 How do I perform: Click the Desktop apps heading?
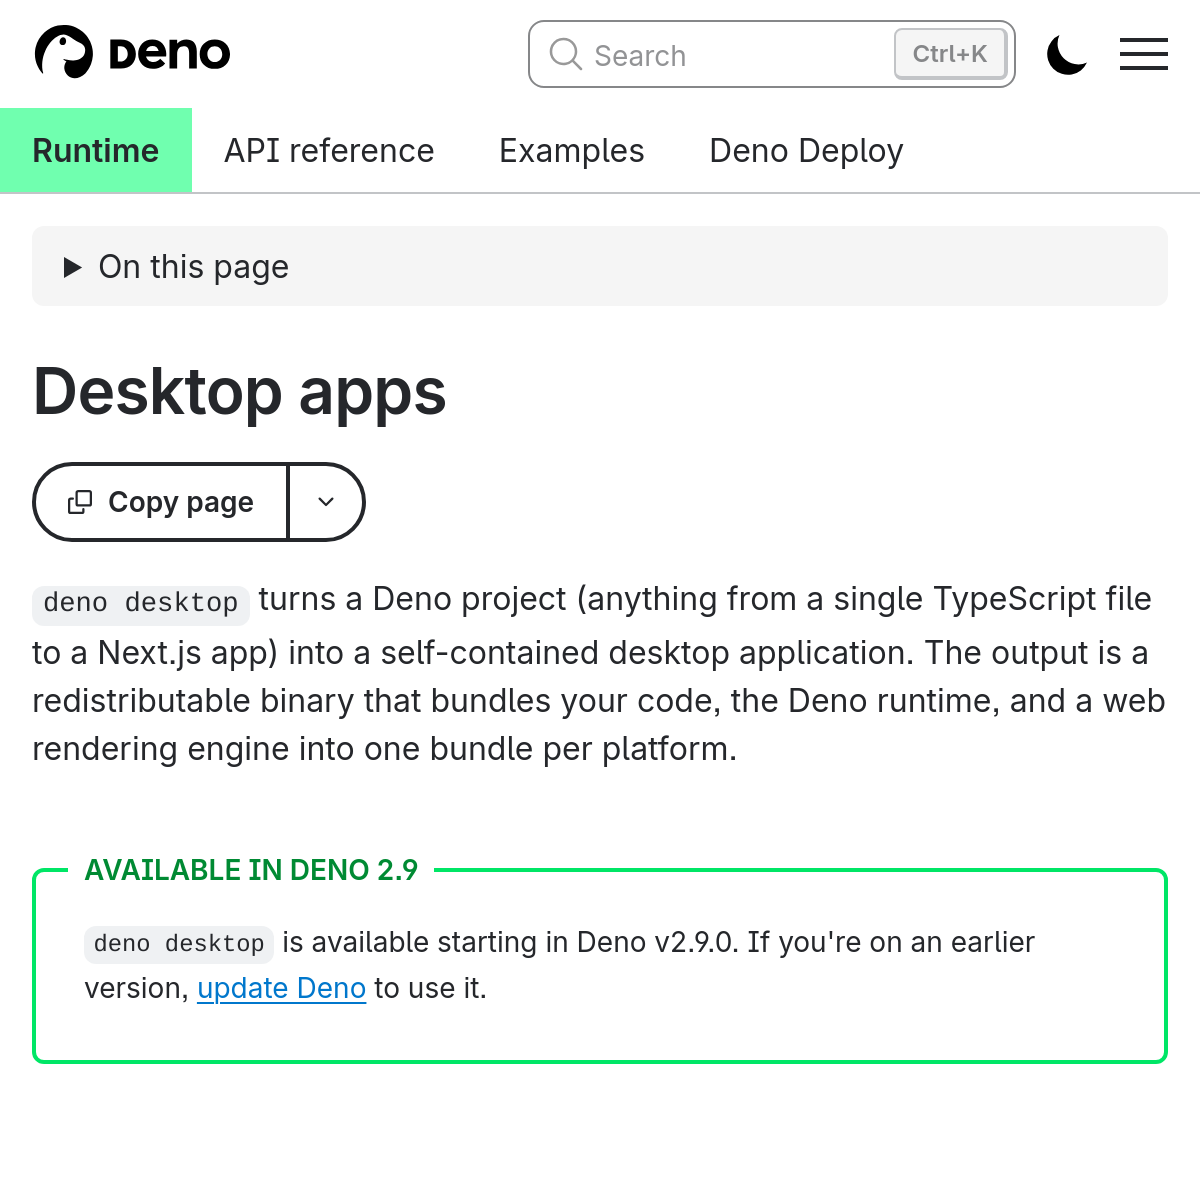coord(240,391)
